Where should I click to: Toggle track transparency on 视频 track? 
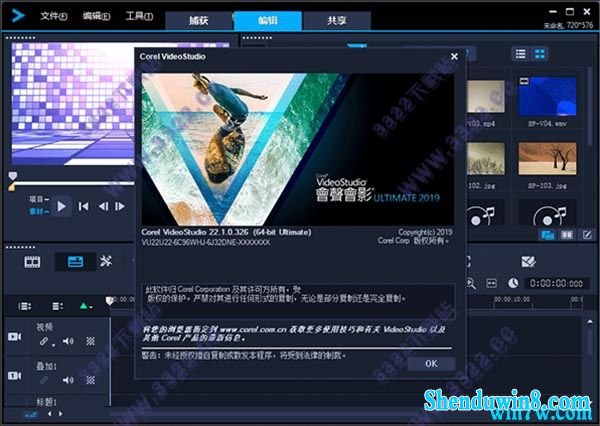coord(90,341)
